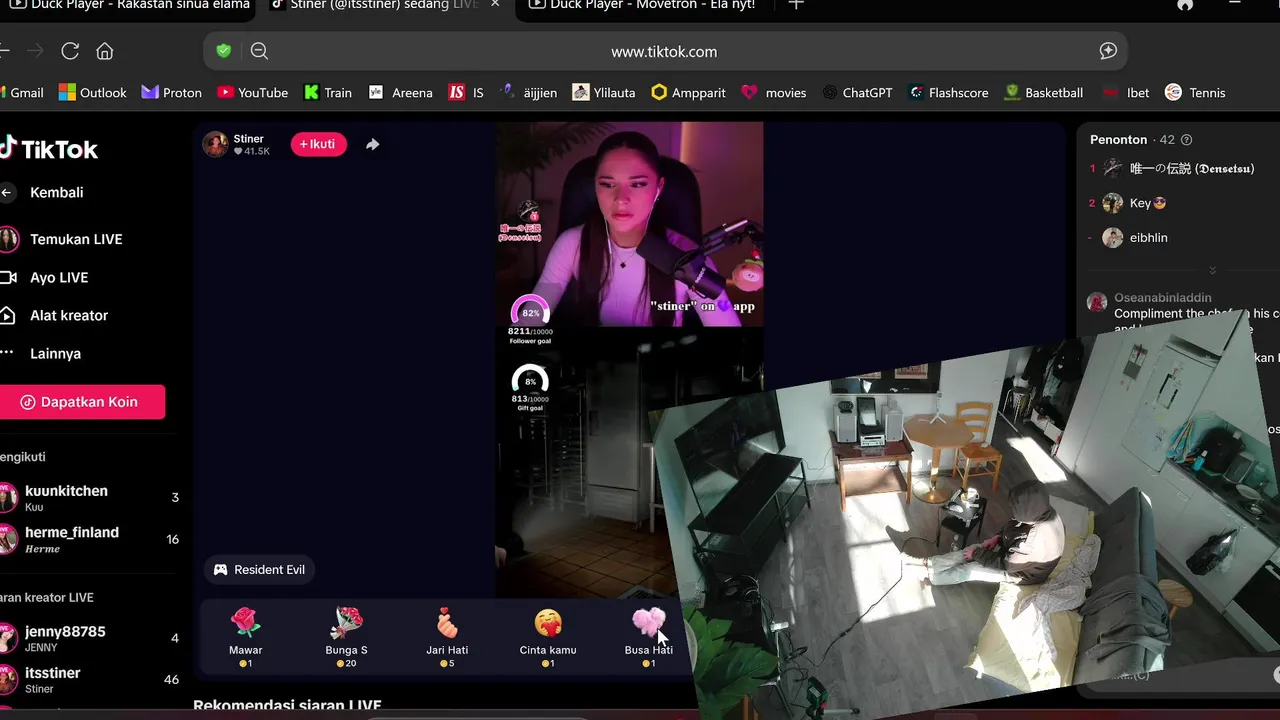Send the Busa Hati gift
Image resolution: width=1280 pixels, height=720 pixels.
point(648,637)
